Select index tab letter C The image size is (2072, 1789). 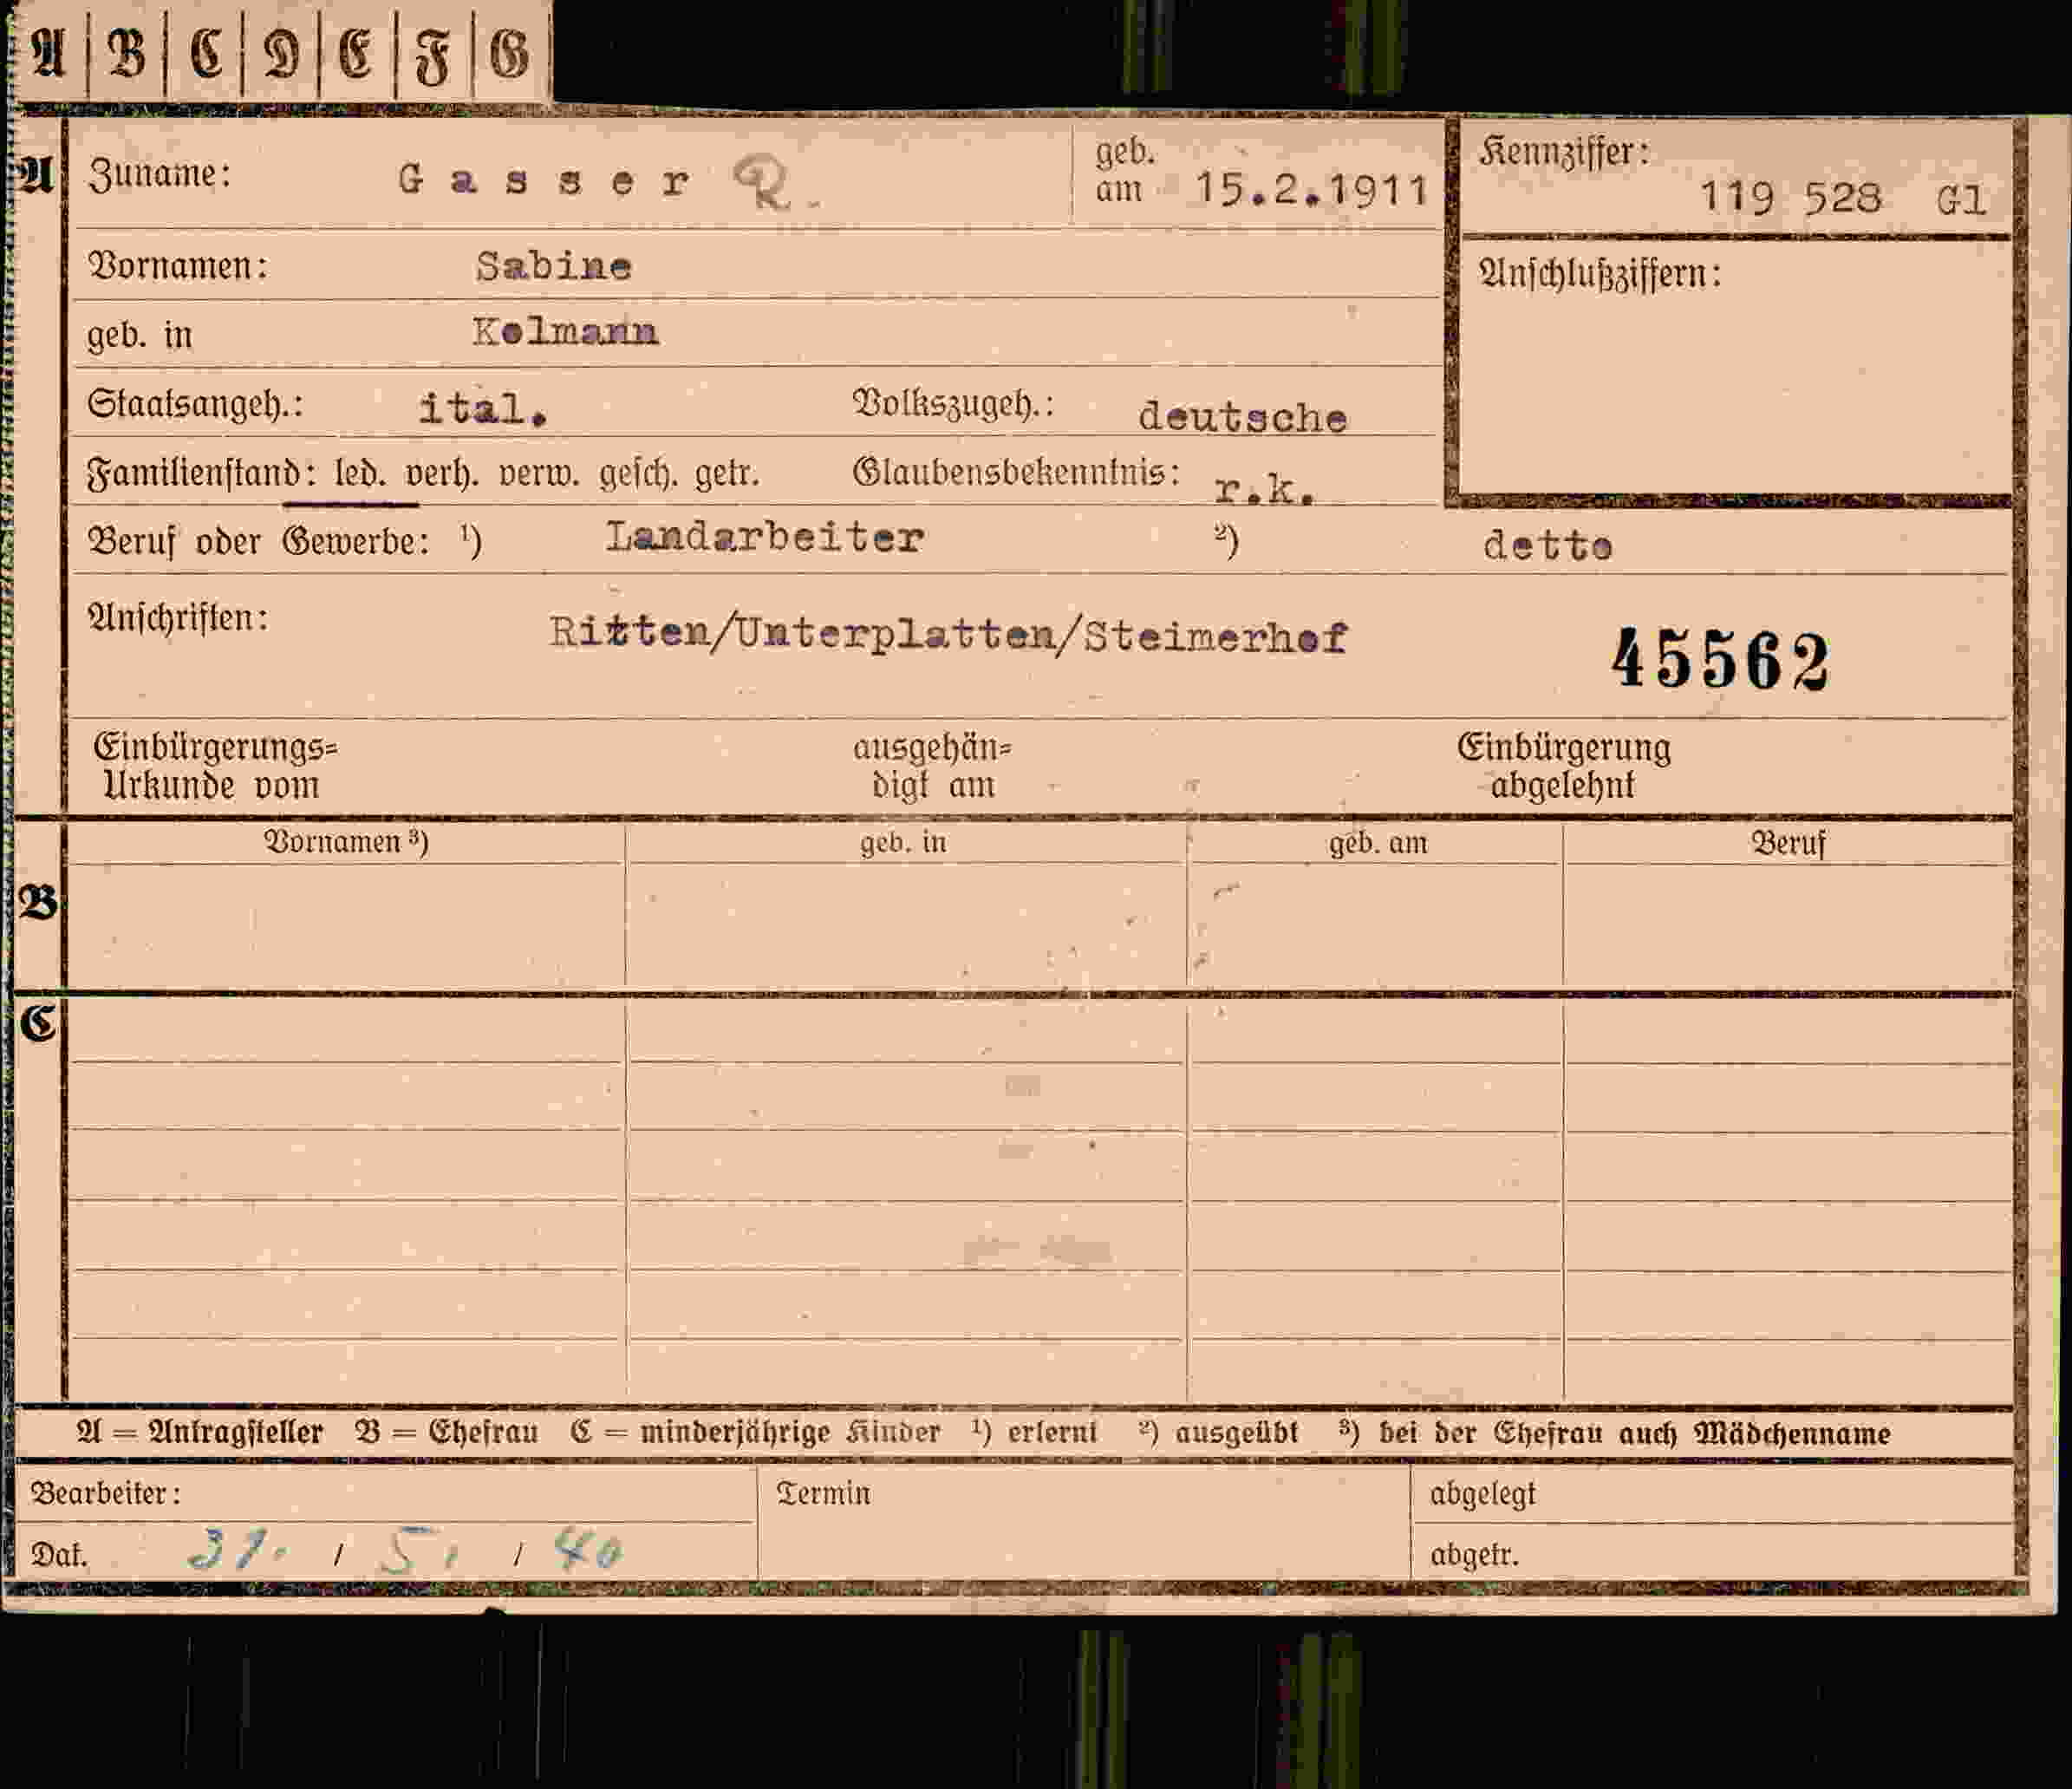tap(206, 54)
